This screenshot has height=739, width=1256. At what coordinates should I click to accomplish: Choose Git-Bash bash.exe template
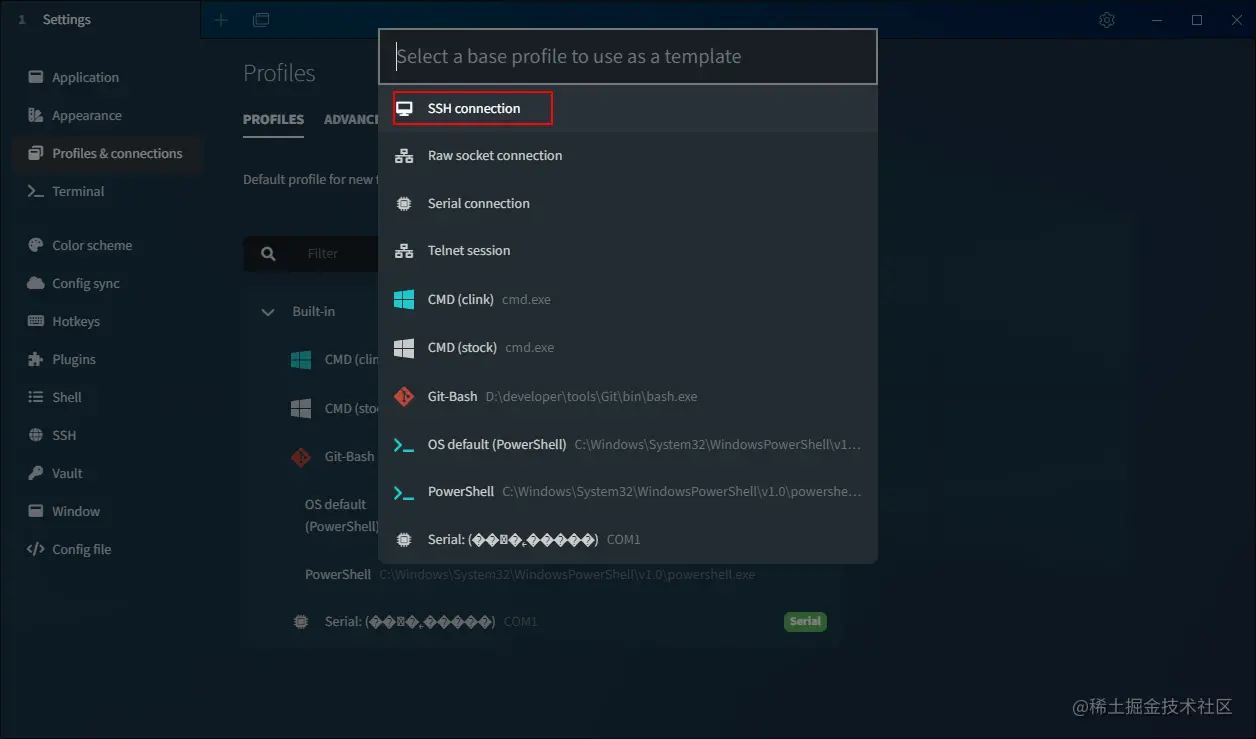pos(628,396)
